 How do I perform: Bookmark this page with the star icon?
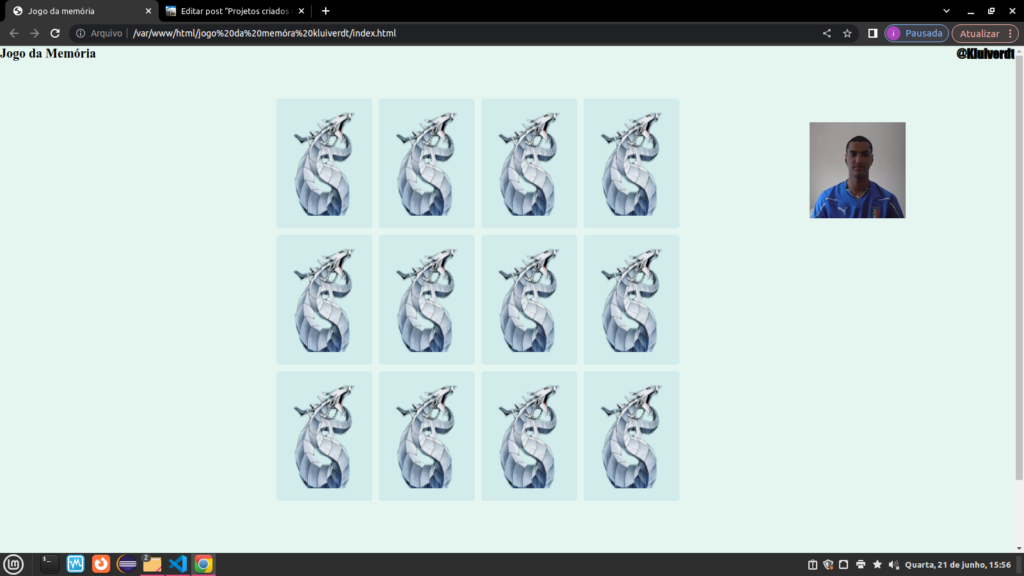click(x=847, y=33)
